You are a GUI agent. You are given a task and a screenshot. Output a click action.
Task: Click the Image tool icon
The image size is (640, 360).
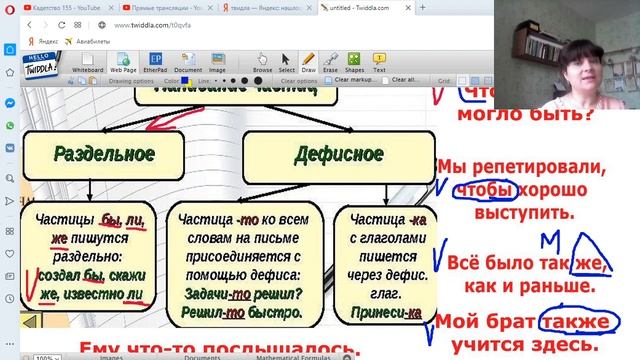(x=217, y=62)
